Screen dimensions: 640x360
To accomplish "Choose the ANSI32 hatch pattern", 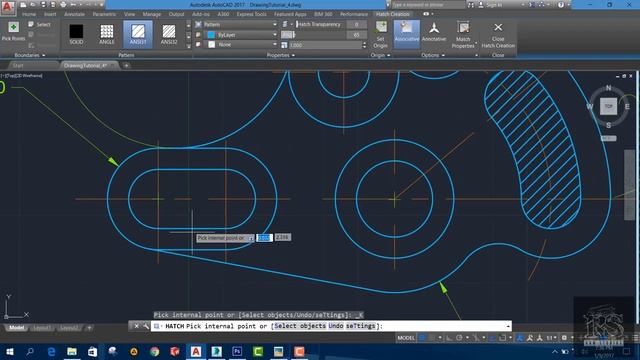I will 169,34.
